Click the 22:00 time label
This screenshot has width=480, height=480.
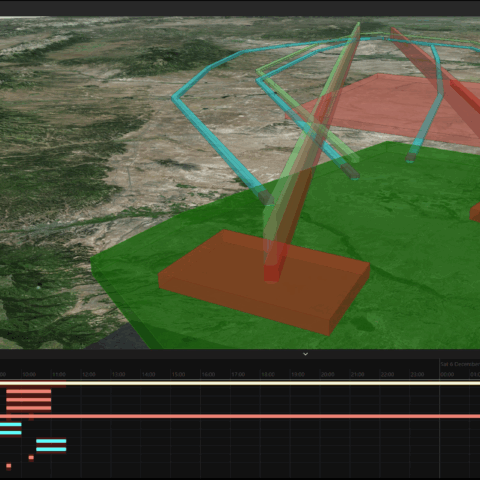387,375
